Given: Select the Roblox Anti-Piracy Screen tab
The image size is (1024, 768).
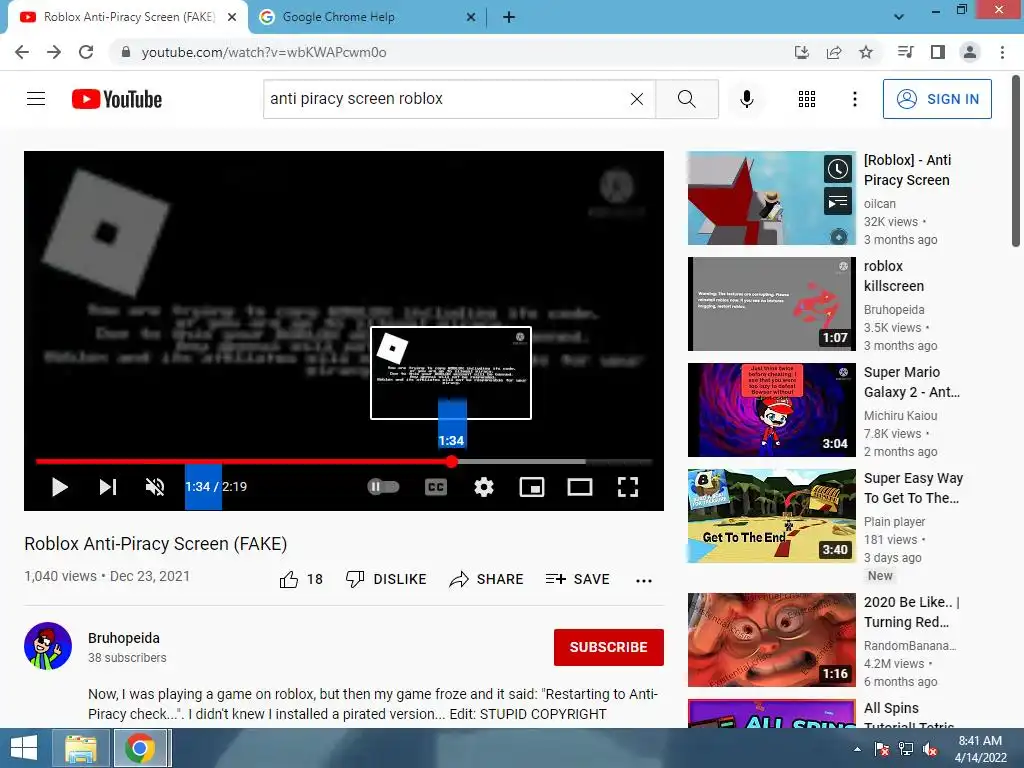Looking at the screenshot, I should coord(128,17).
